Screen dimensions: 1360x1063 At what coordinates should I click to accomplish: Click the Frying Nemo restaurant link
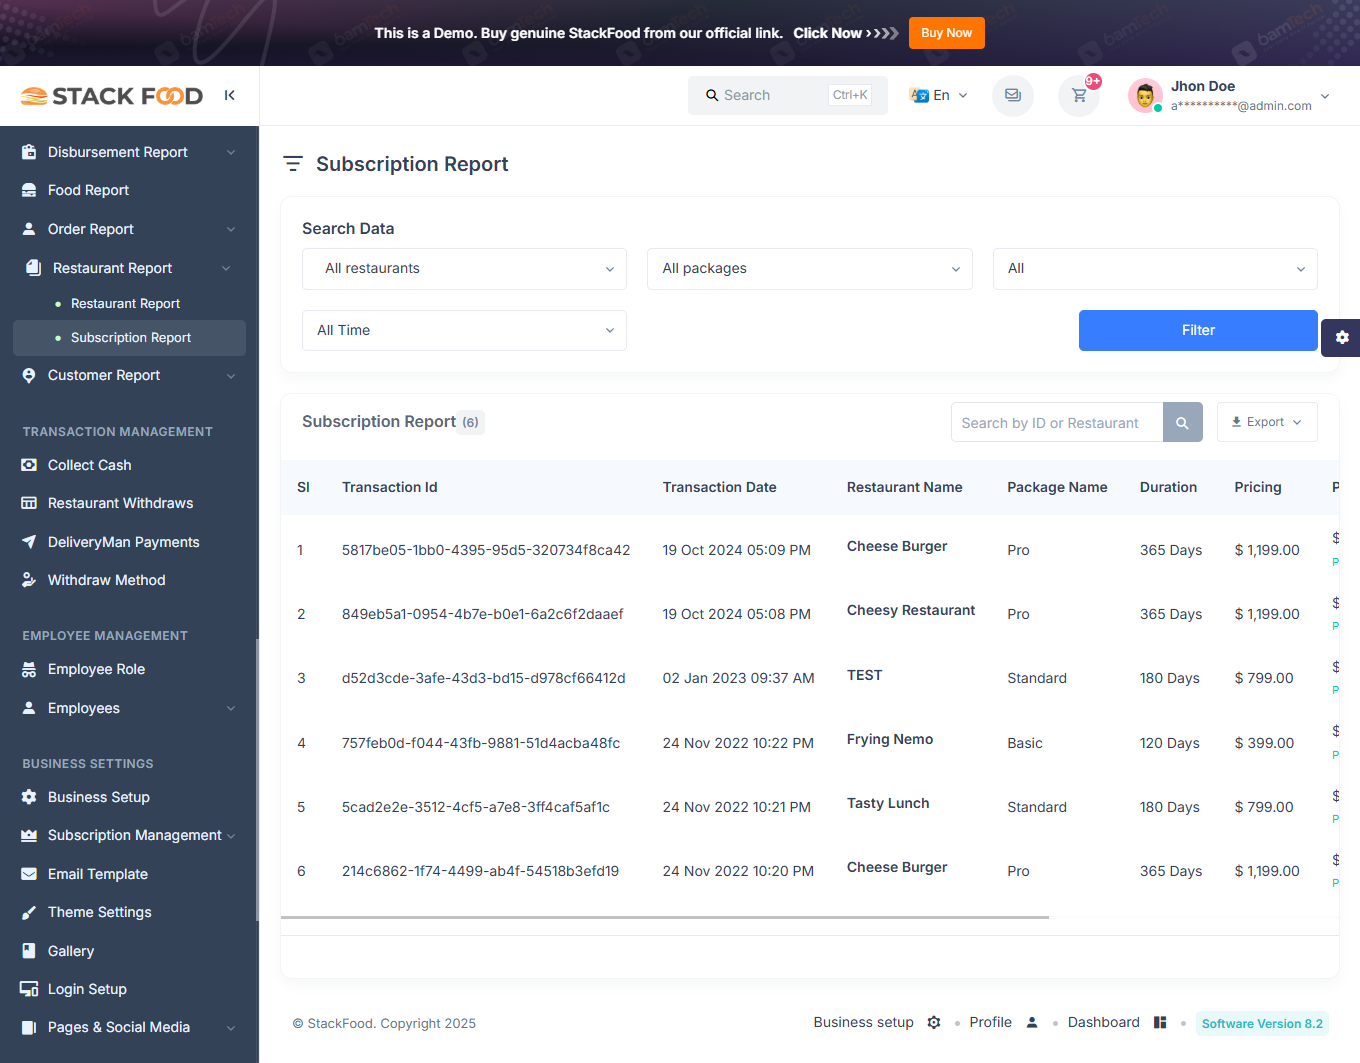click(890, 739)
